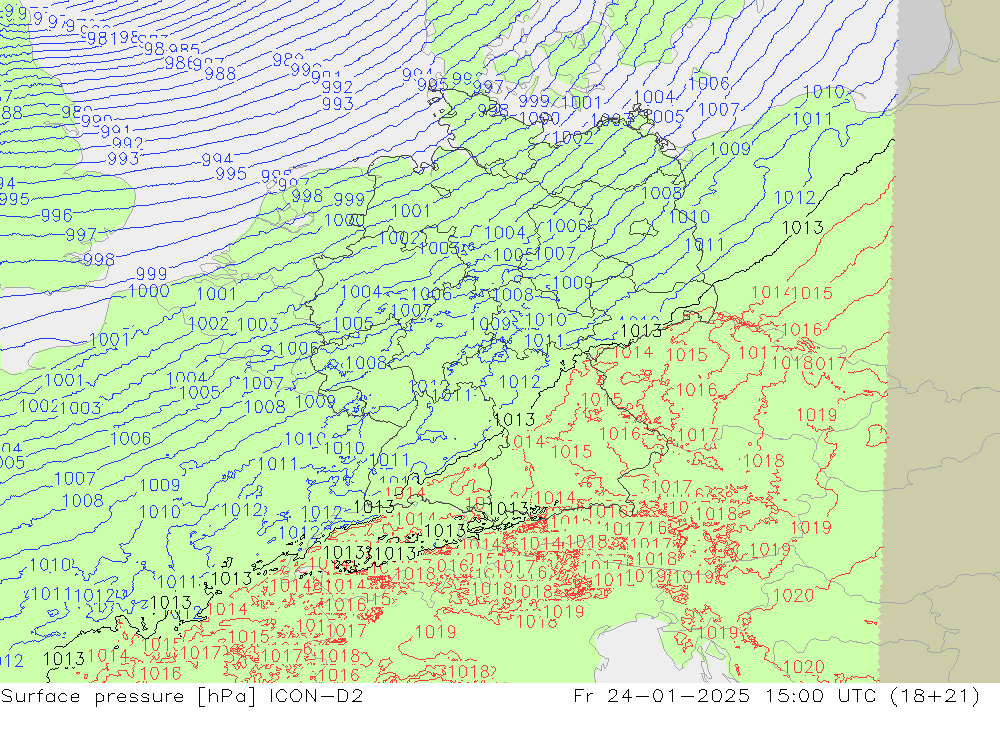This screenshot has height=733, width=1000.
Task: Click the merged red '10141015' isobar label
Action: click(x=793, y=293)
